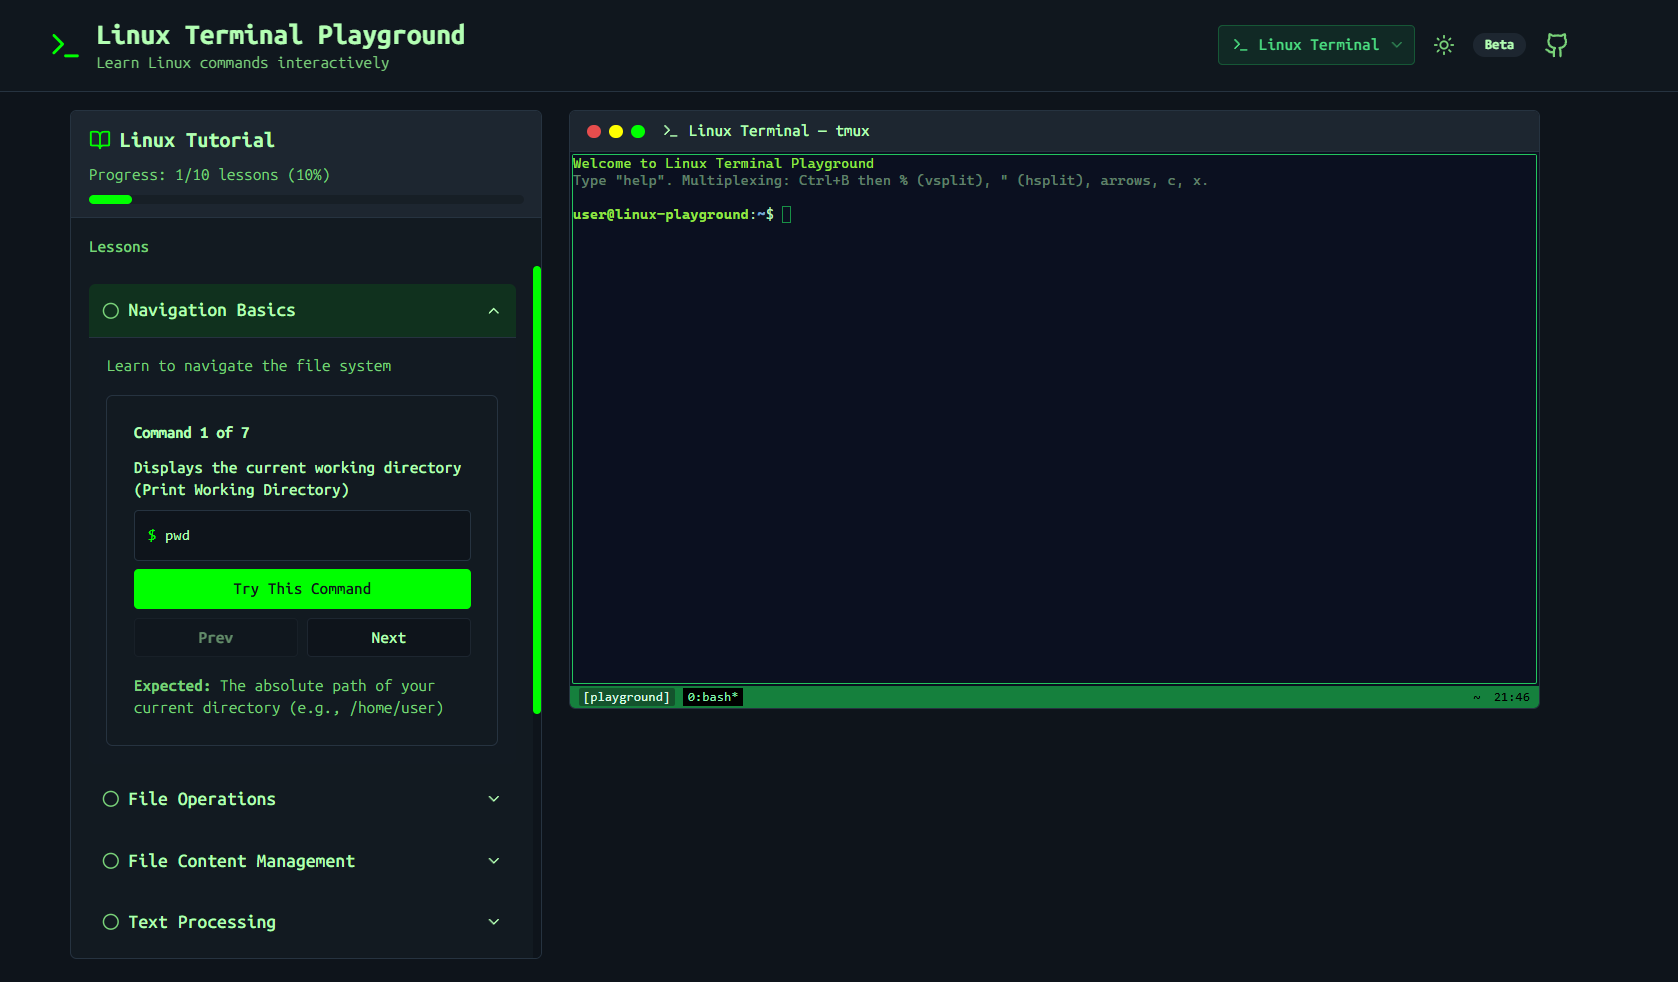Click the Prev command button
The height and width of the screenshot is (982, 1678).
(x=216, y=638)
